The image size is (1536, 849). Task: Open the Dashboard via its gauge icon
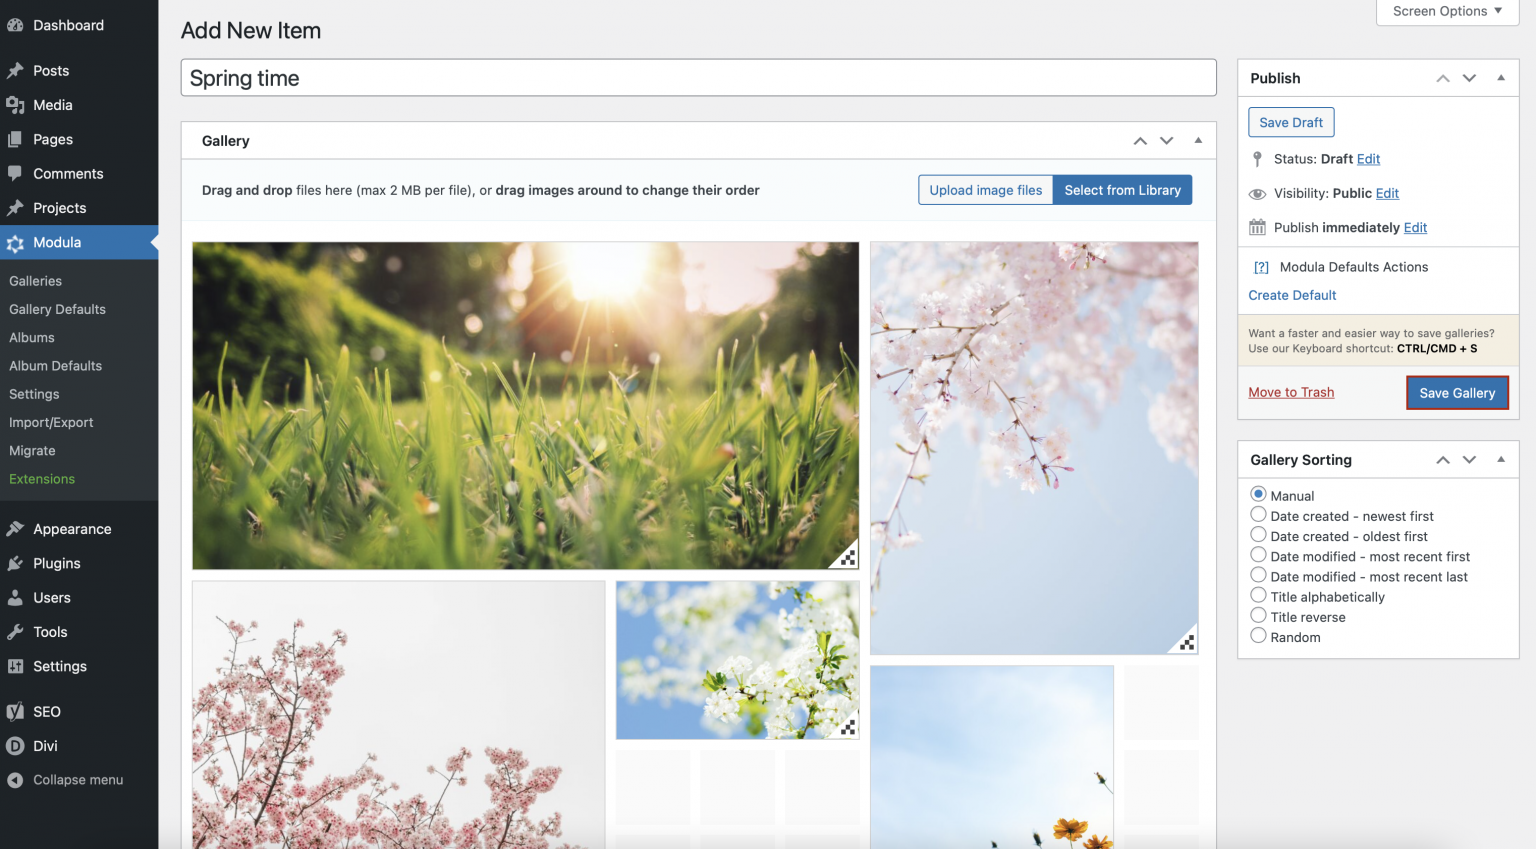point(17,25)
